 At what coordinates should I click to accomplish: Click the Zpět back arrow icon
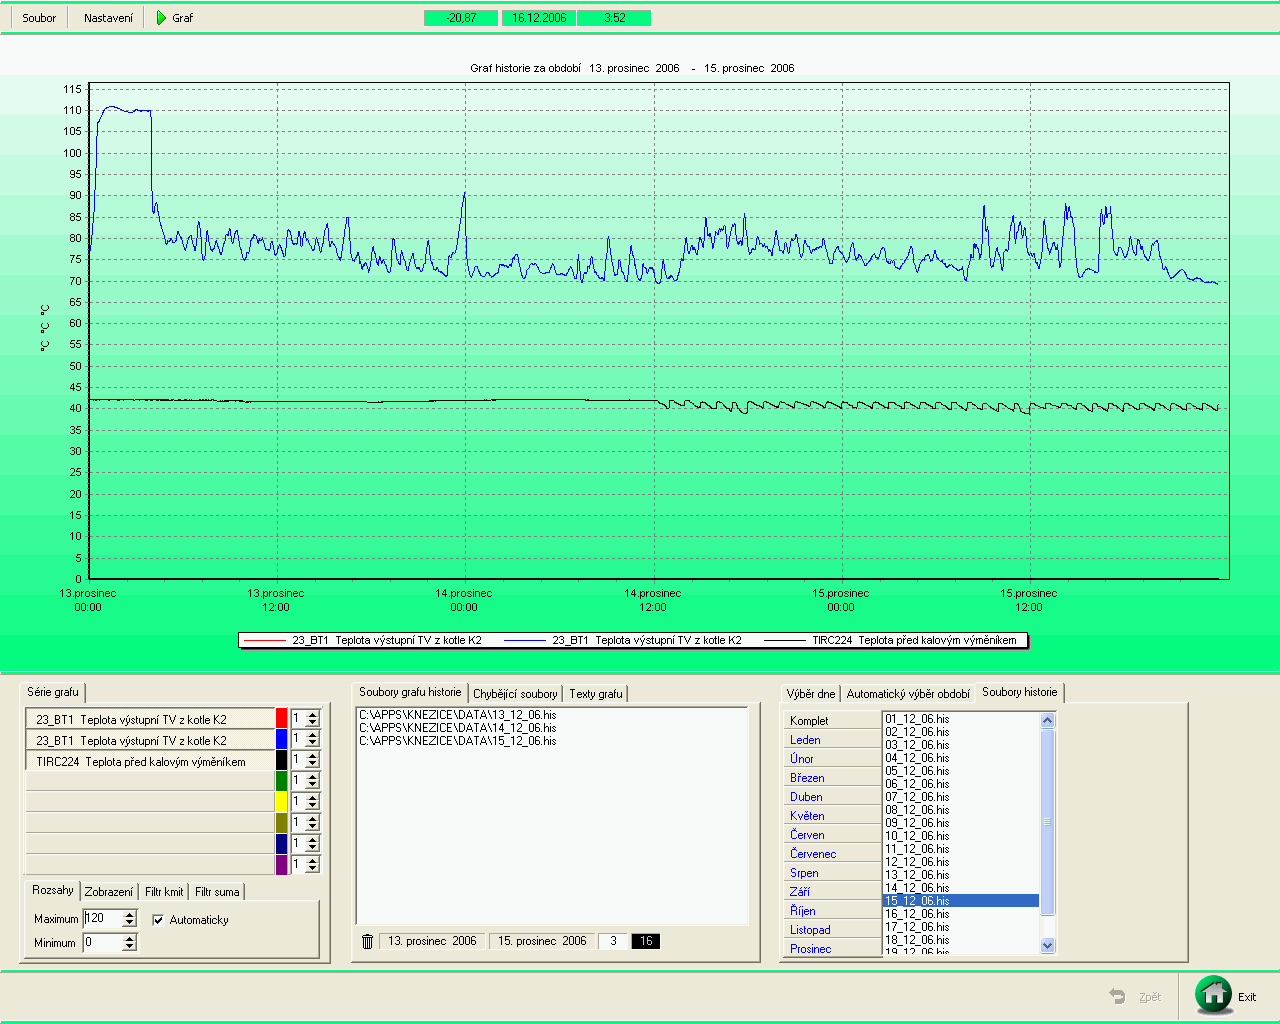[x=1117, y=997]
